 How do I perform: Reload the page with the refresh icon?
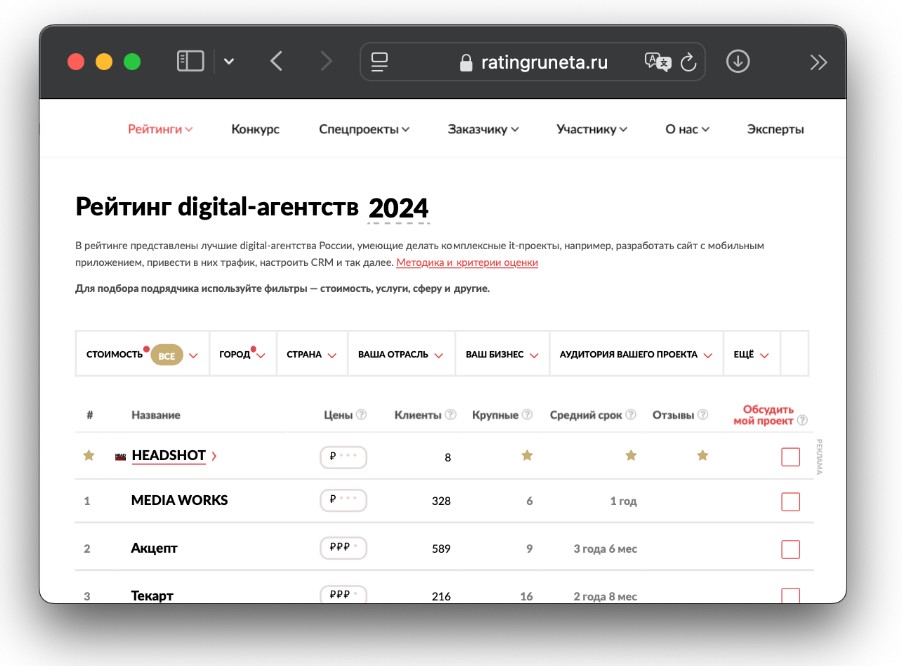[688, 62]
